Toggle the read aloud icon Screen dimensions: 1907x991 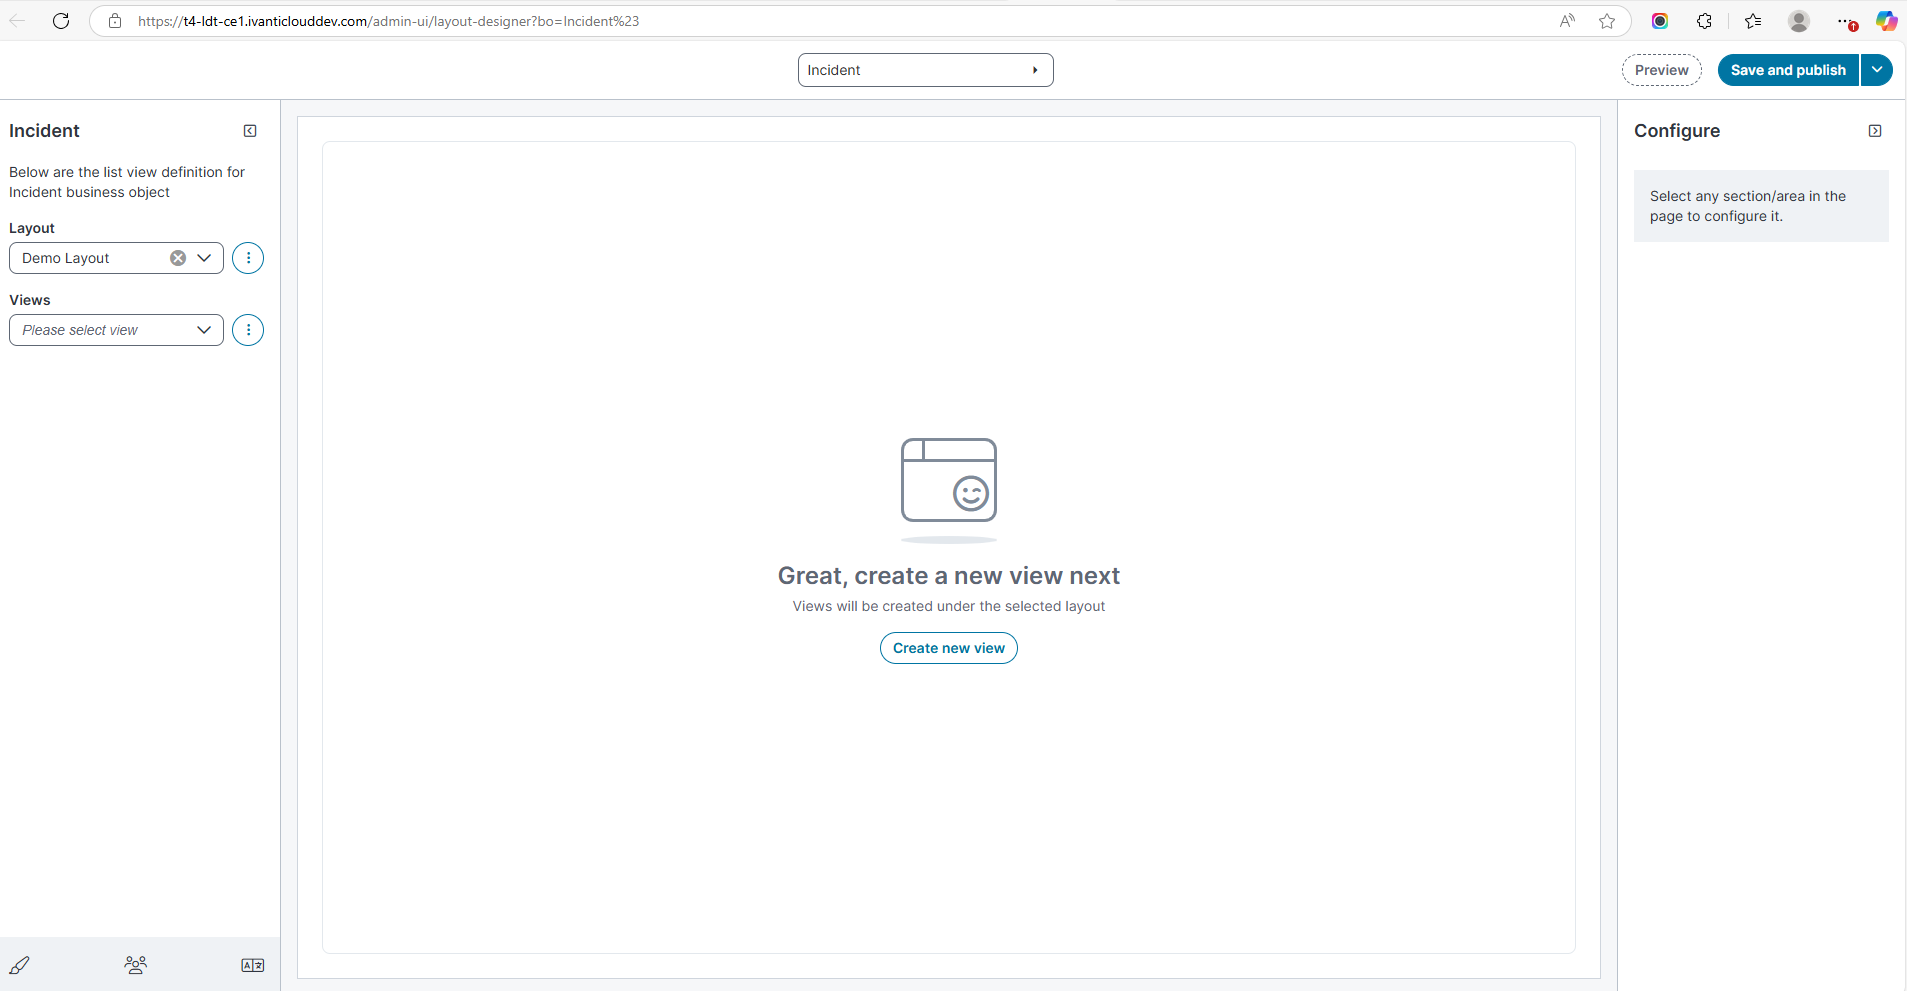(1567, 21)
